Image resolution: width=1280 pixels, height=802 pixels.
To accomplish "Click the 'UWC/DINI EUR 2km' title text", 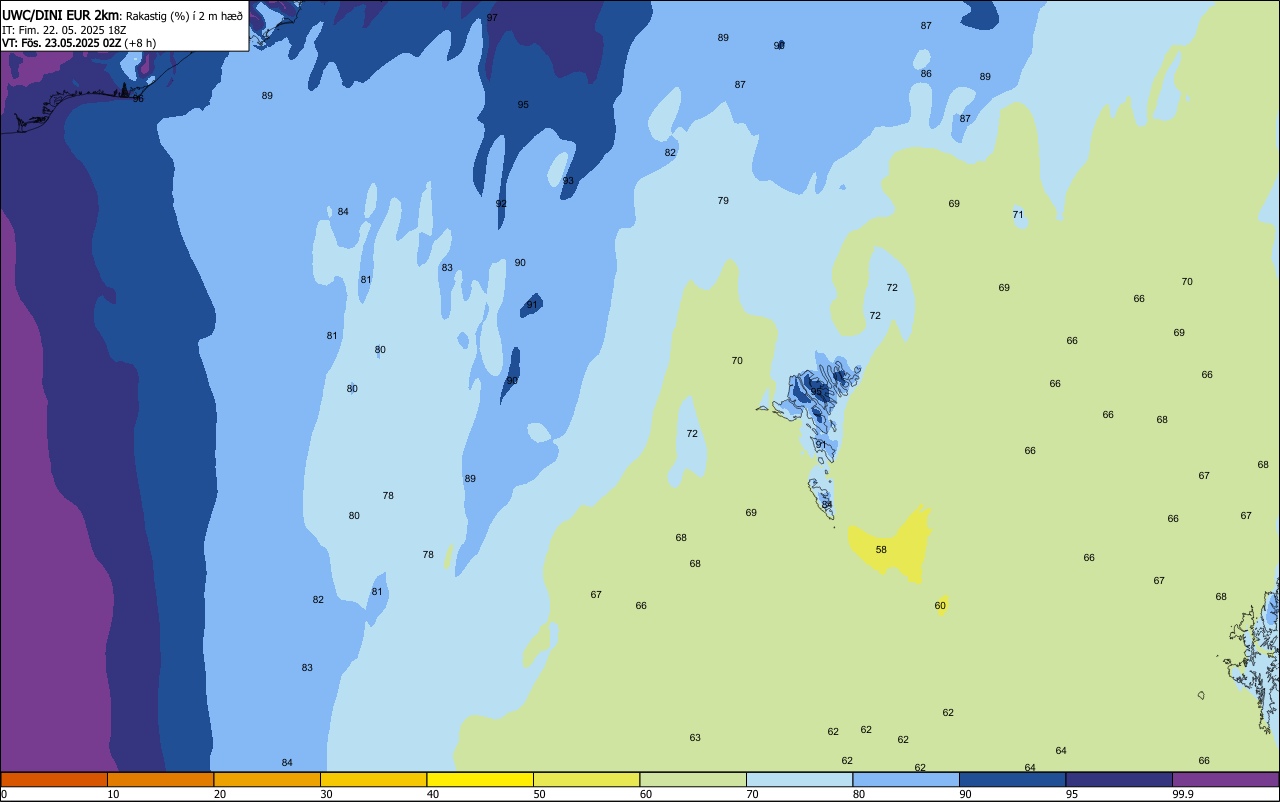I will pyautogui.click(x=60, y=15).
